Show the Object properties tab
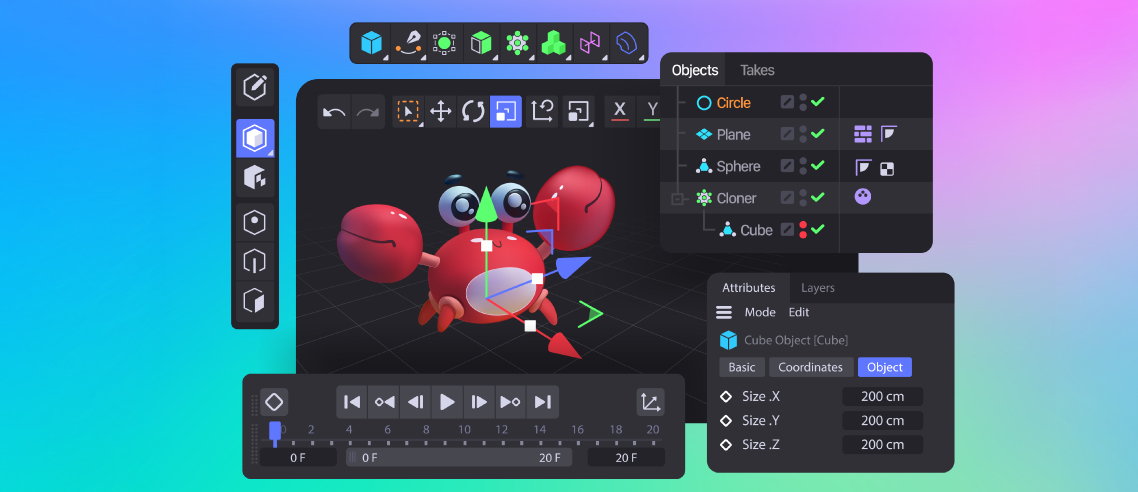 [x=885, y=367]
